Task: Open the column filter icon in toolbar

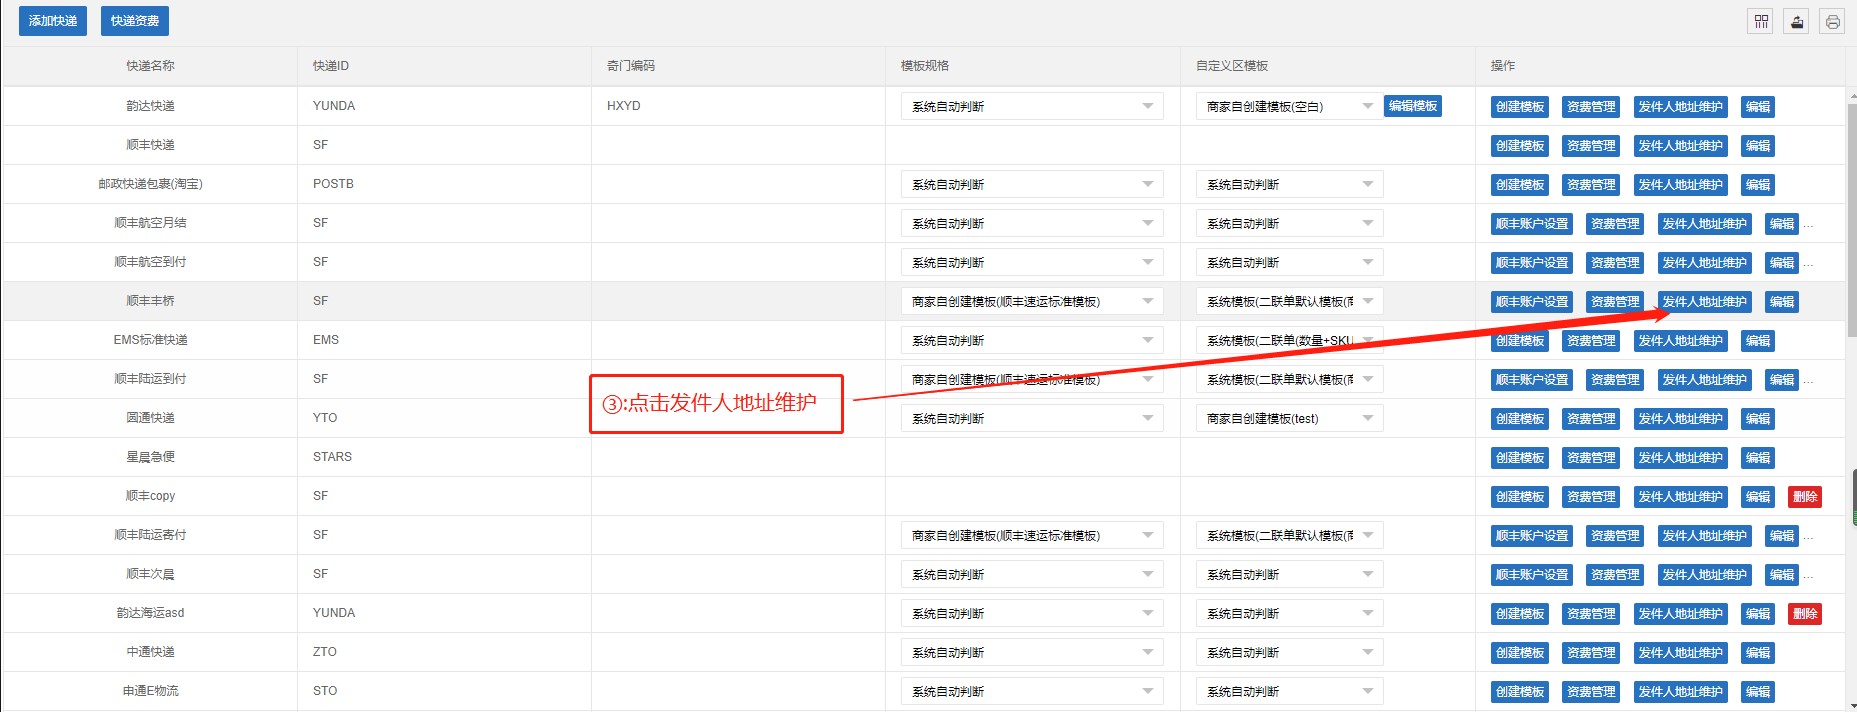Action: tap(1761, 21)
